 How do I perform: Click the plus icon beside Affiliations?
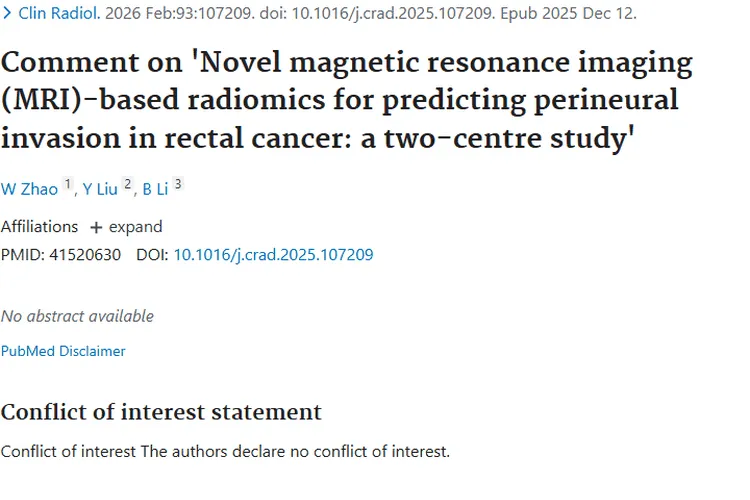tap(96, 227)
